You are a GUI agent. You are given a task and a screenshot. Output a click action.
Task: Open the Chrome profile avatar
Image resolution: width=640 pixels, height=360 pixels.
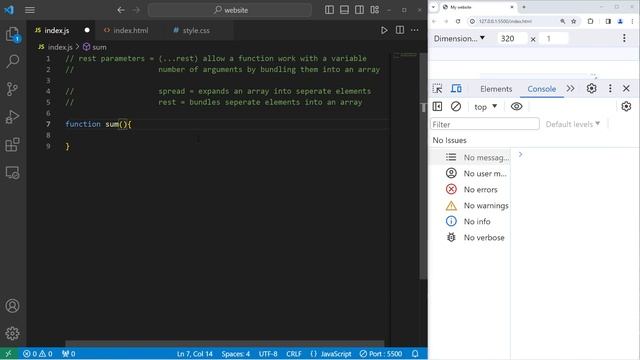coord(620,21)
